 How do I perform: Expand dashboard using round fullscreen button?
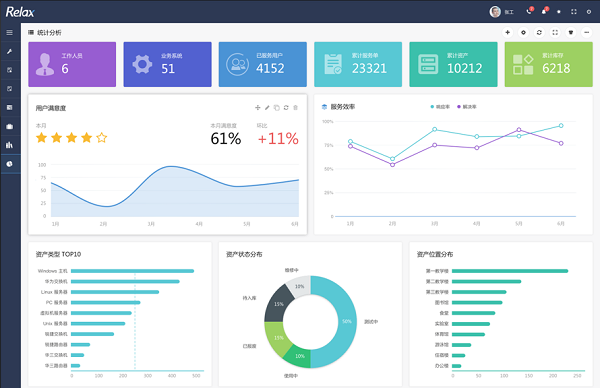[555, 33]
